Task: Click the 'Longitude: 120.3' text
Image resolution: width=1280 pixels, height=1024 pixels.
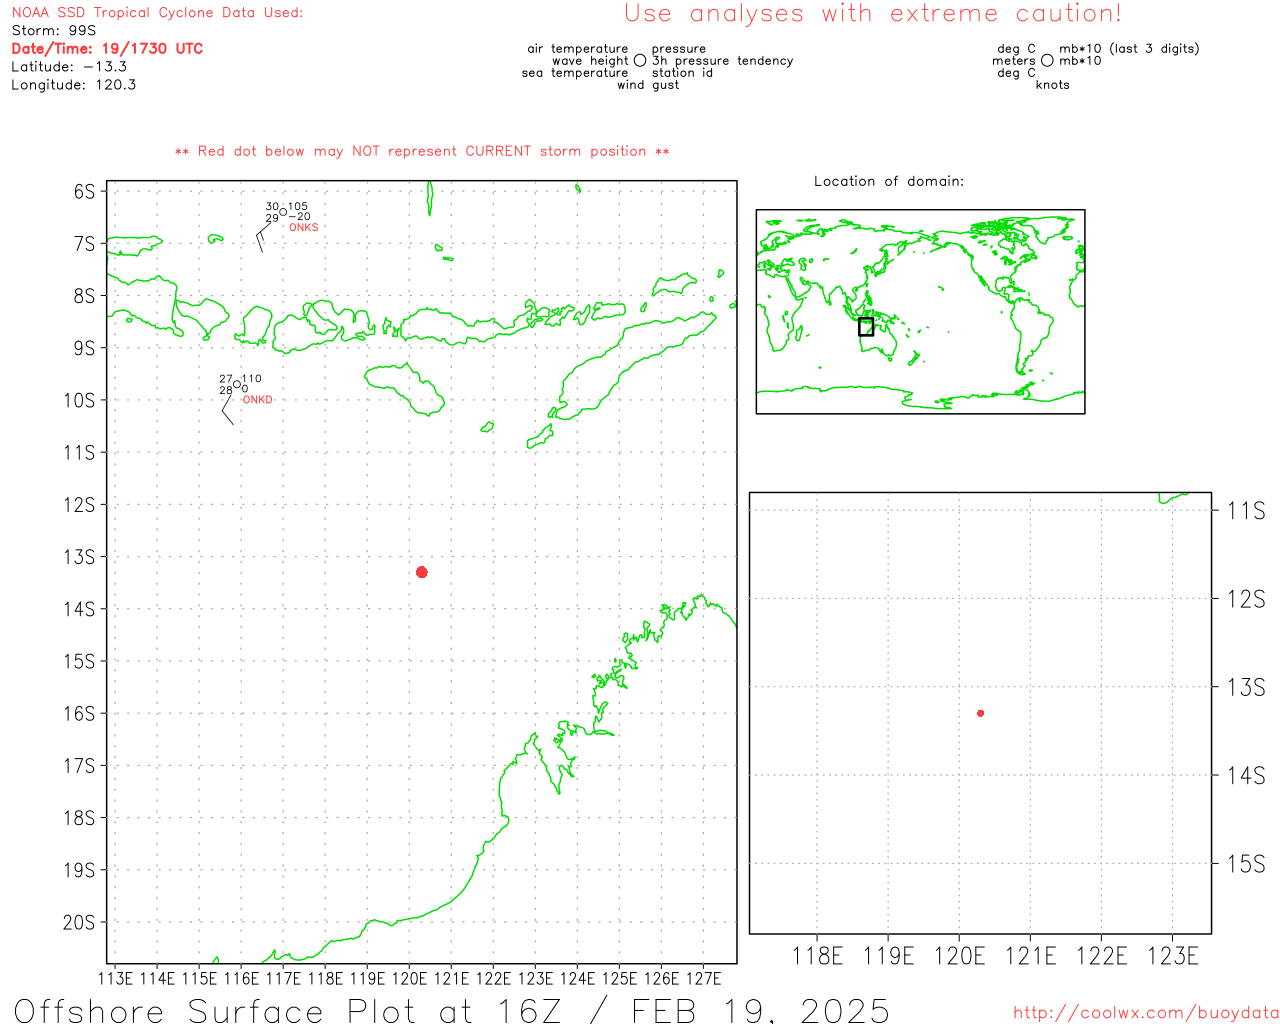Action: [74, 85]
